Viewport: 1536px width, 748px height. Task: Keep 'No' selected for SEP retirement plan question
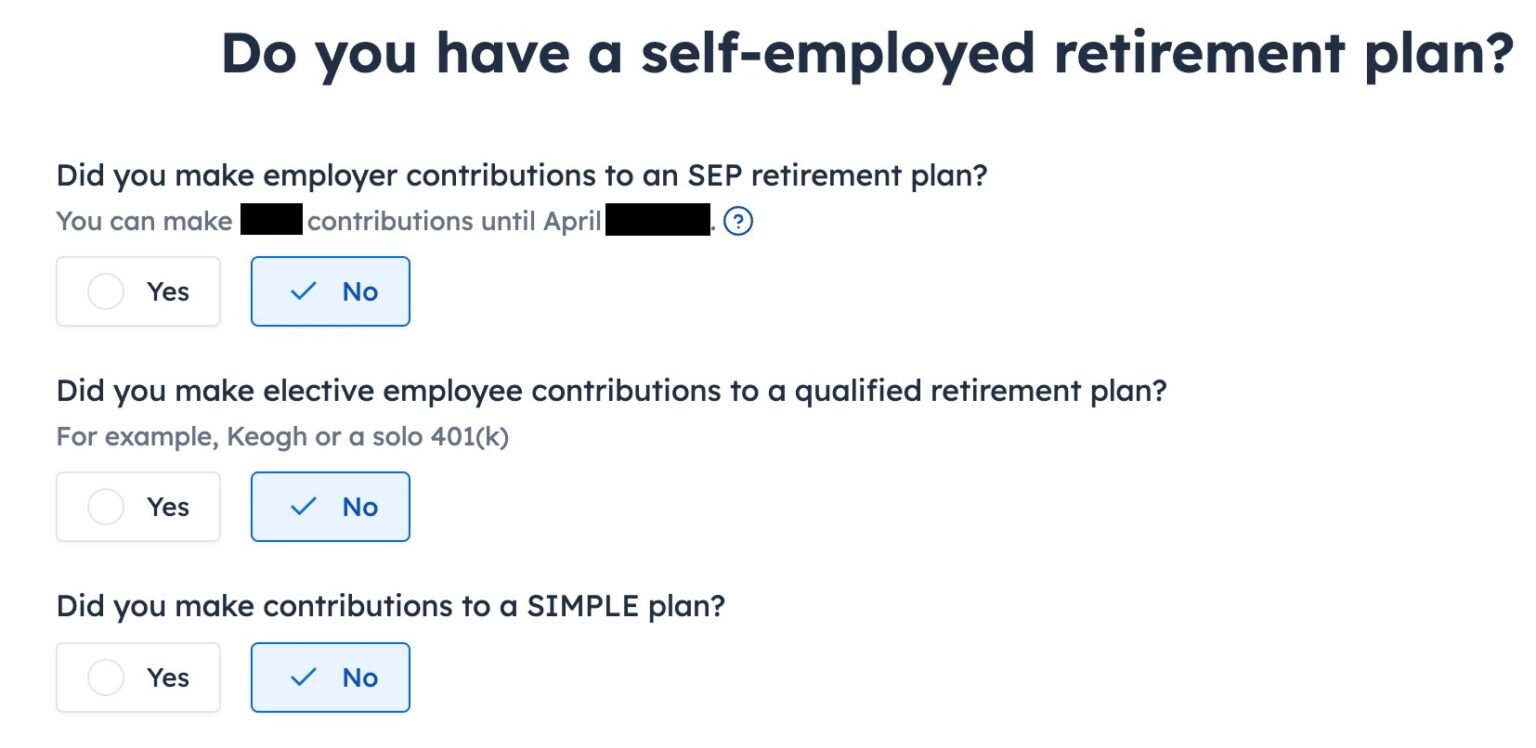point(330,291)
